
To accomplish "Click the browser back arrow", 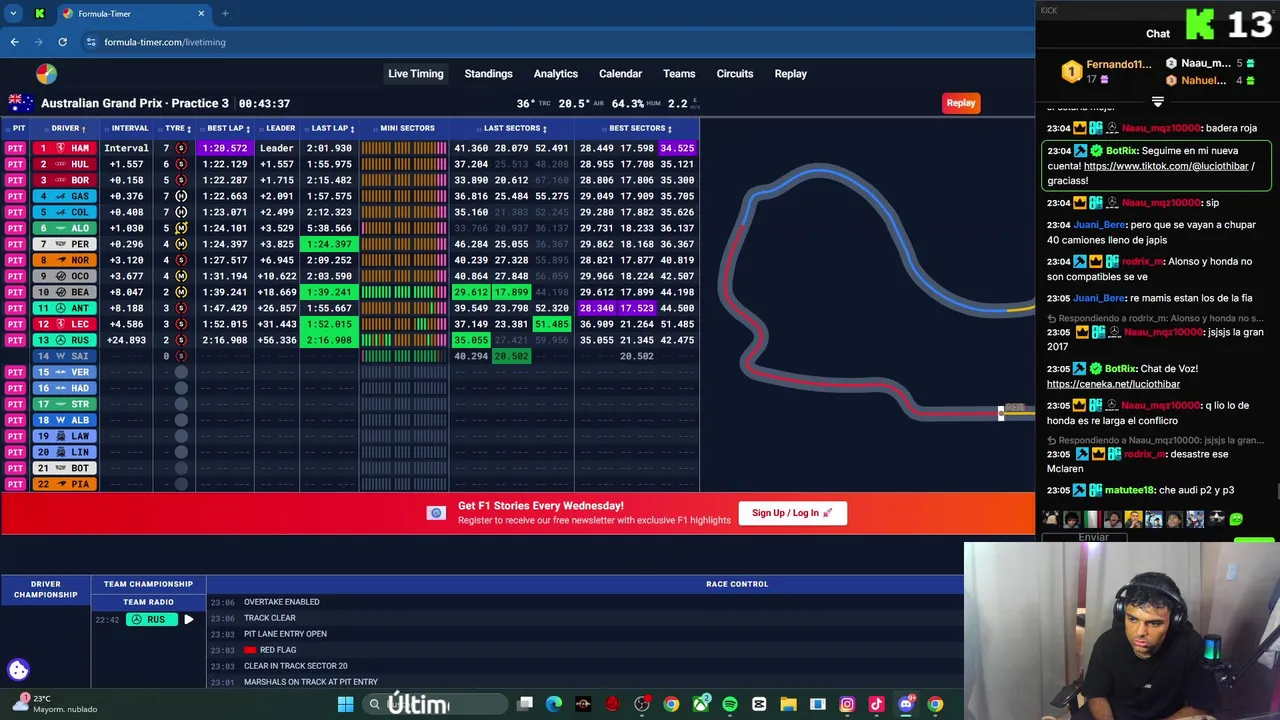I will [x=15, y=42].
